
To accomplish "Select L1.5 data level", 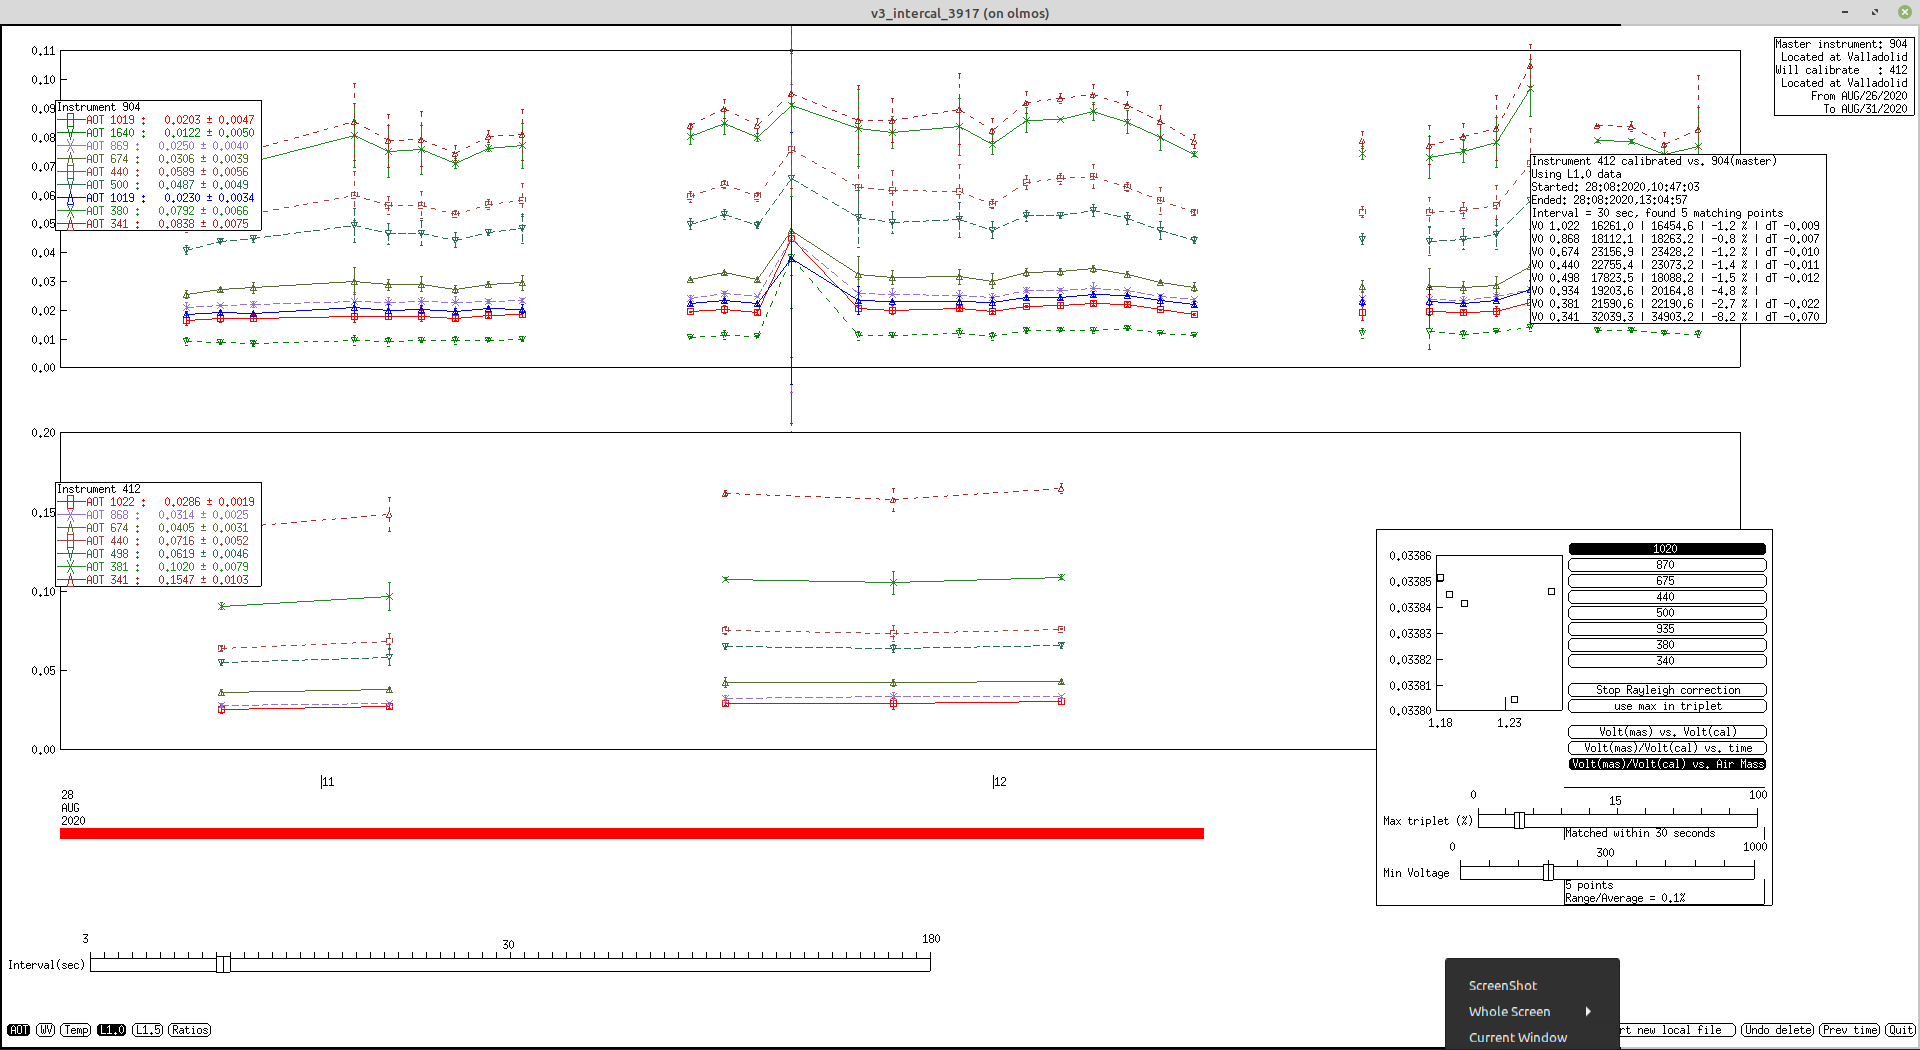I will (x=147, y=1030).
